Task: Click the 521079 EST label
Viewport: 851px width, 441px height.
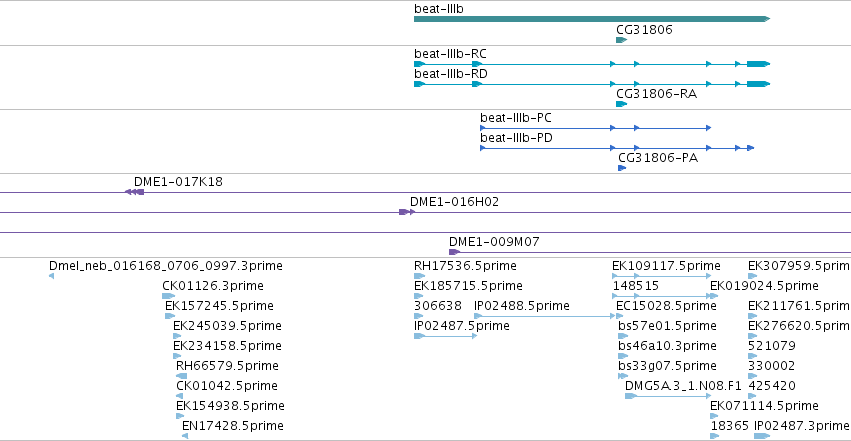Action: (x=772, y=346)
